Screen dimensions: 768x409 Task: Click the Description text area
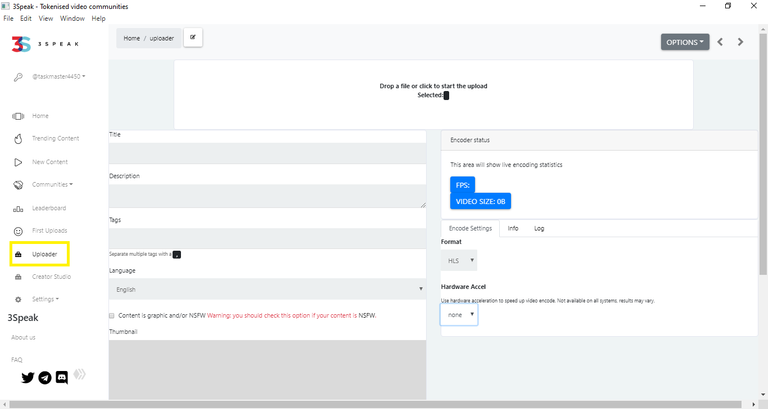pos(267,196)
